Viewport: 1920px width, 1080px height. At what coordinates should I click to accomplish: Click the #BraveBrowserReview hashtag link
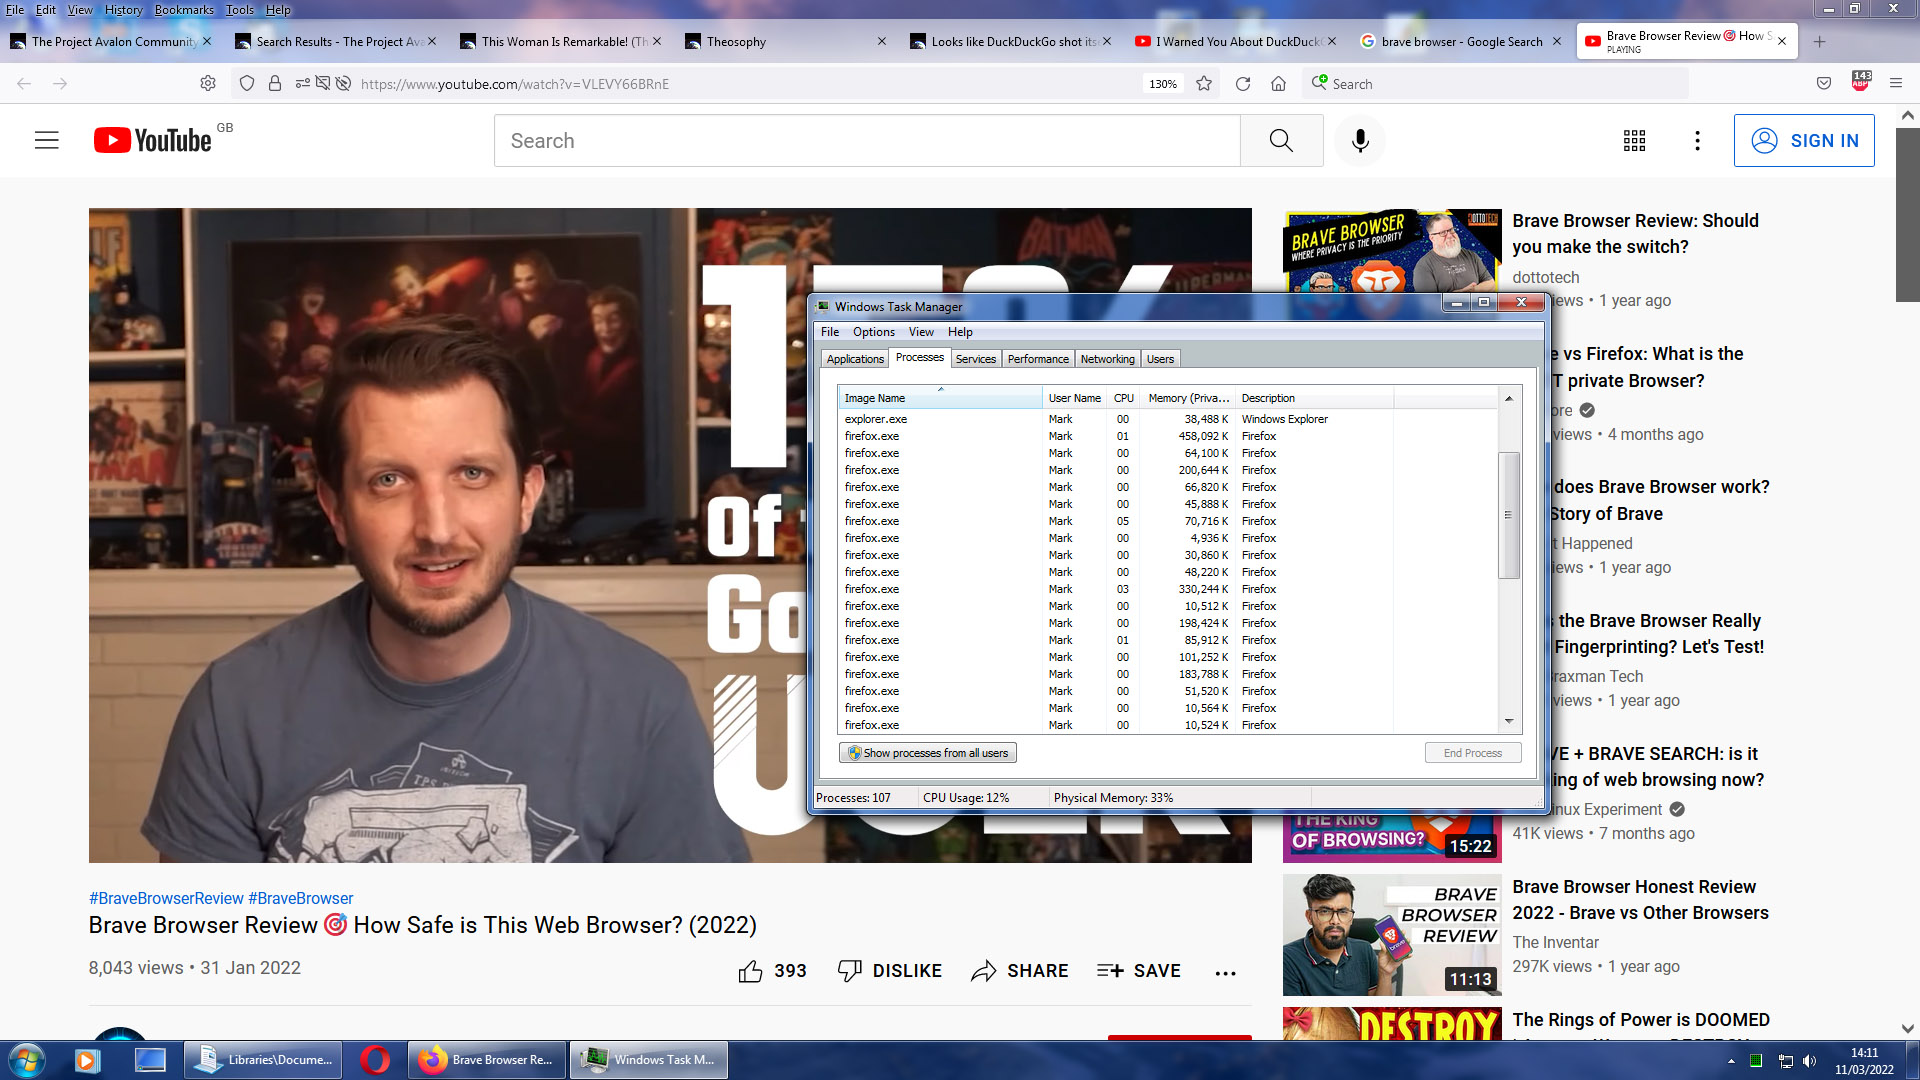[166, 898]
